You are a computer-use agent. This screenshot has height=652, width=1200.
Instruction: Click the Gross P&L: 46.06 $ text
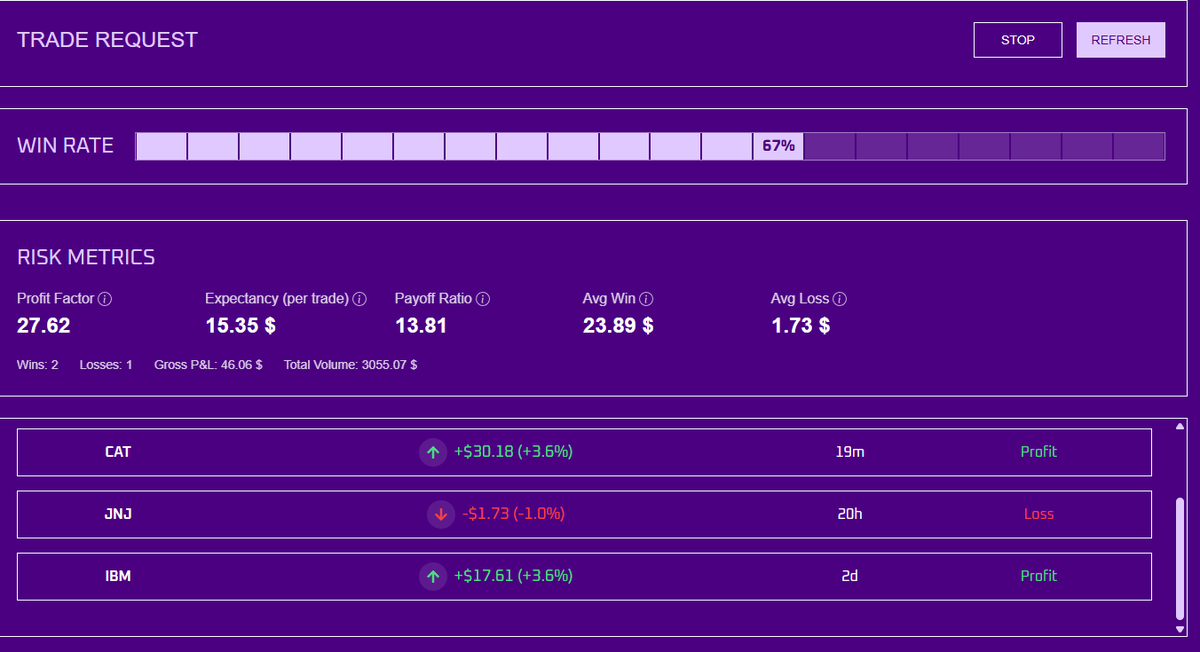[x=208, y=365]
